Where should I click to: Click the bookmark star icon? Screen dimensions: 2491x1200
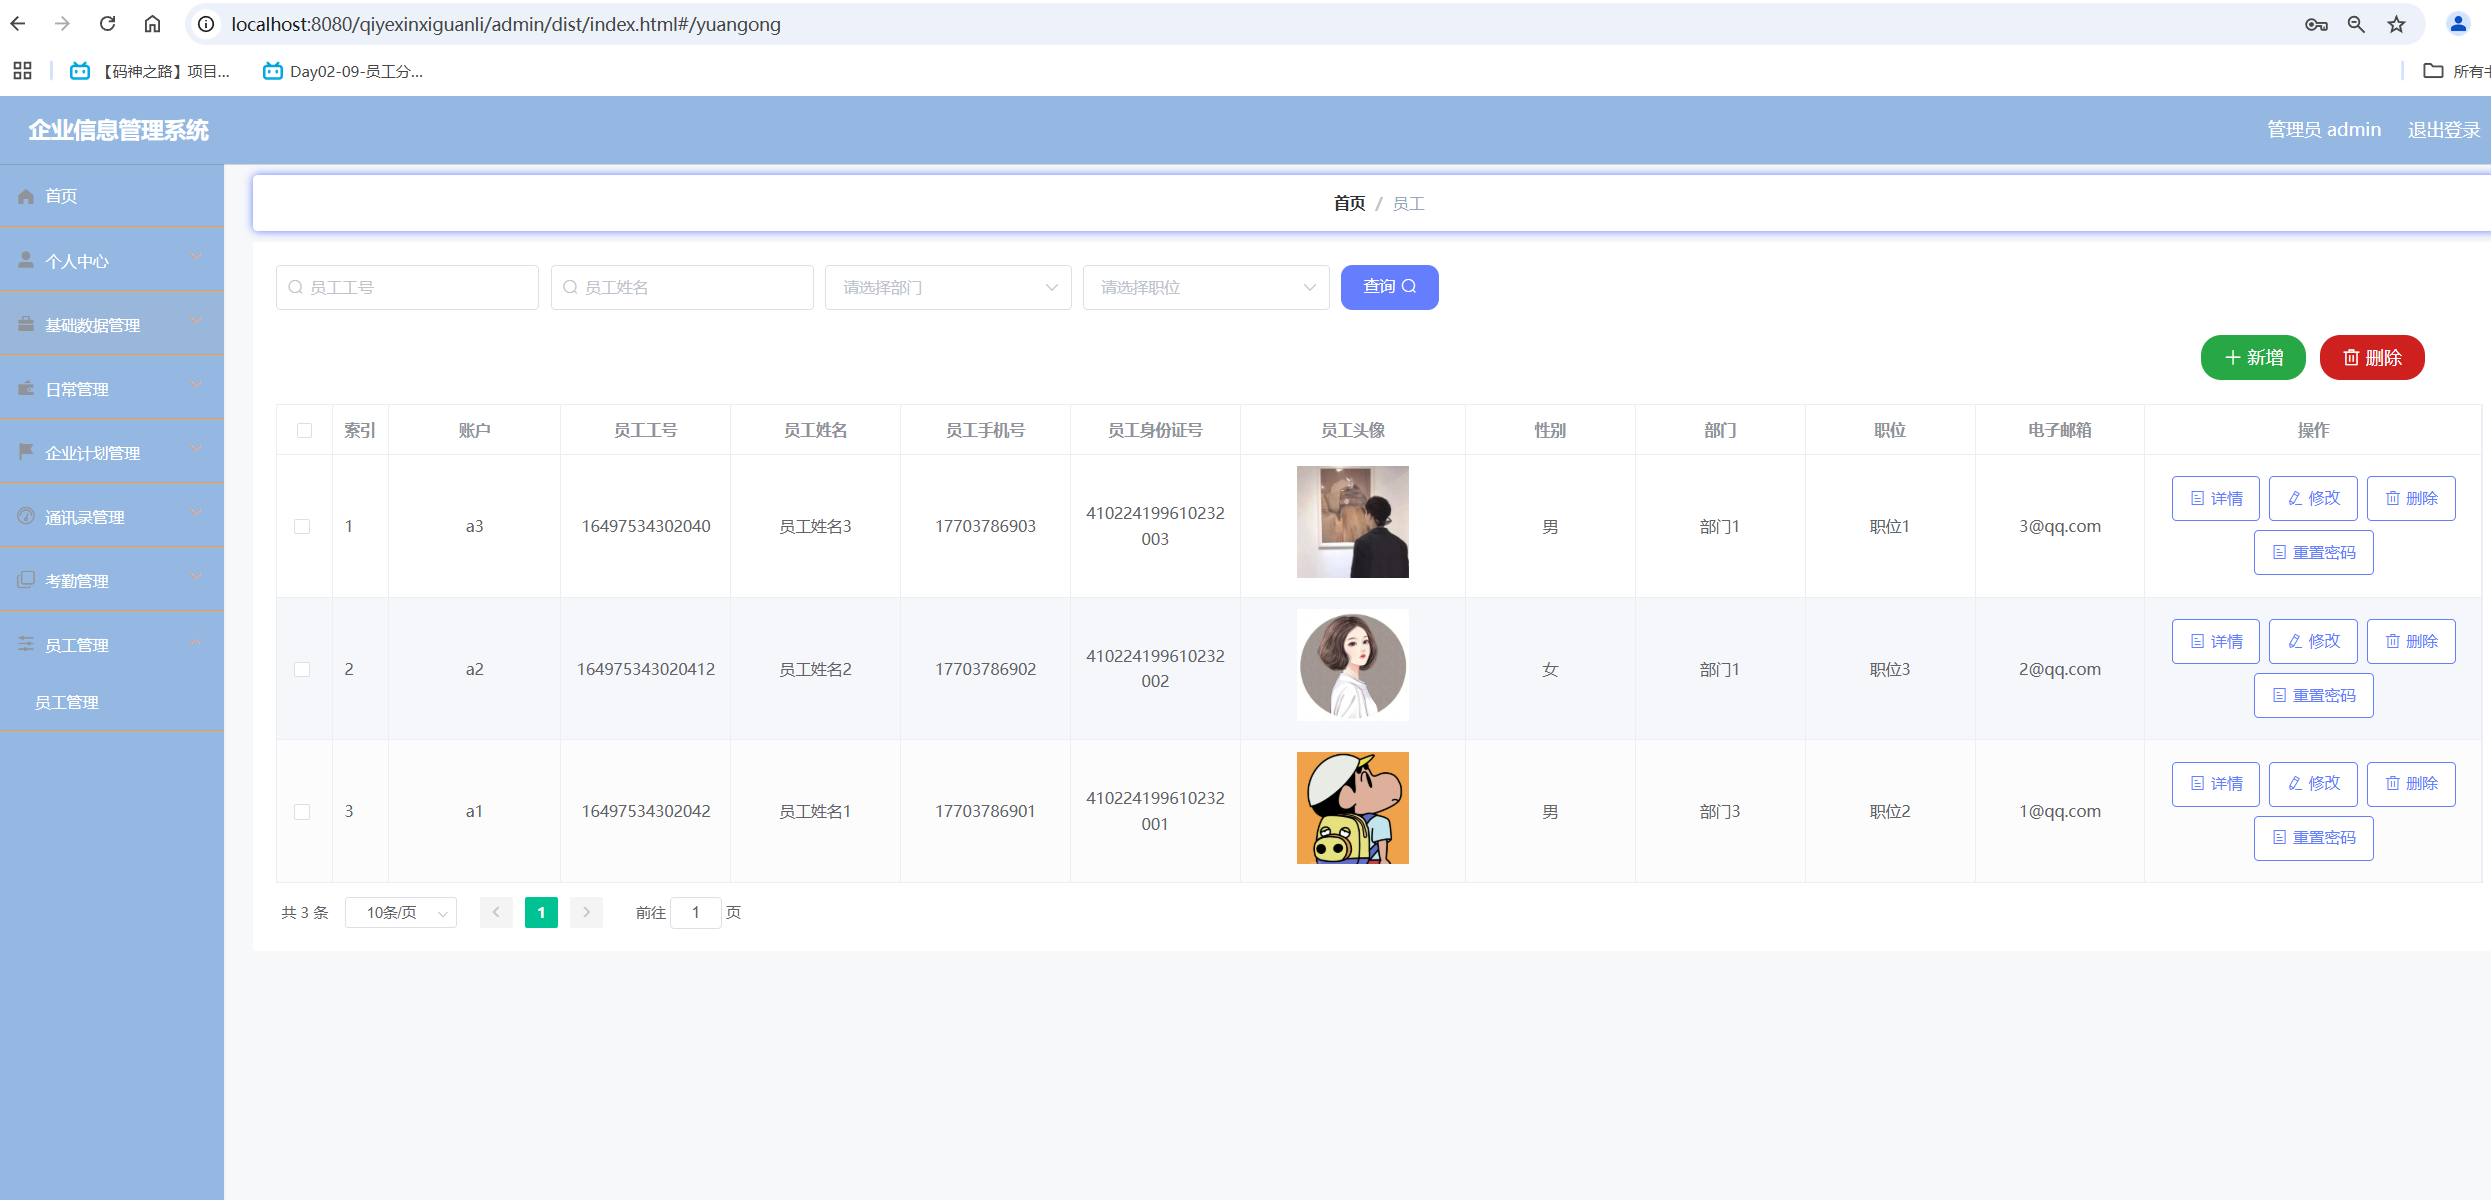2396,24
